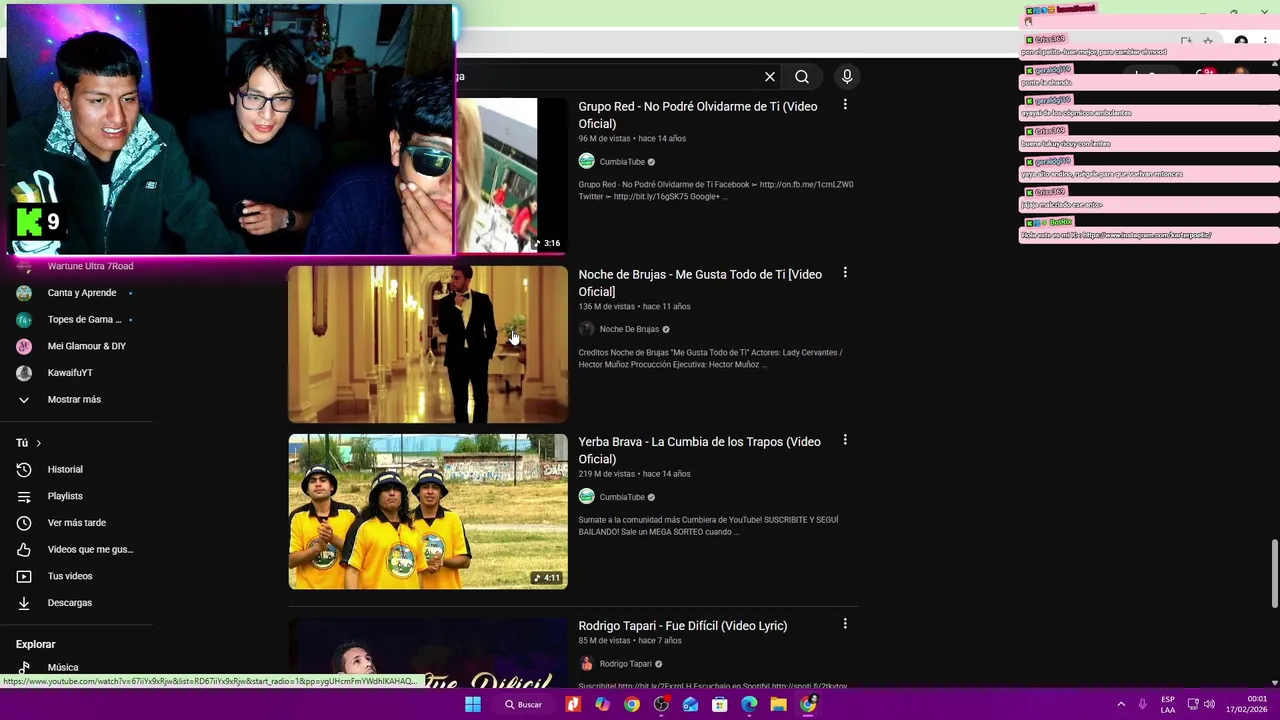Click '219 M de vistas • hace 14 años' text

tap(634, 474)
